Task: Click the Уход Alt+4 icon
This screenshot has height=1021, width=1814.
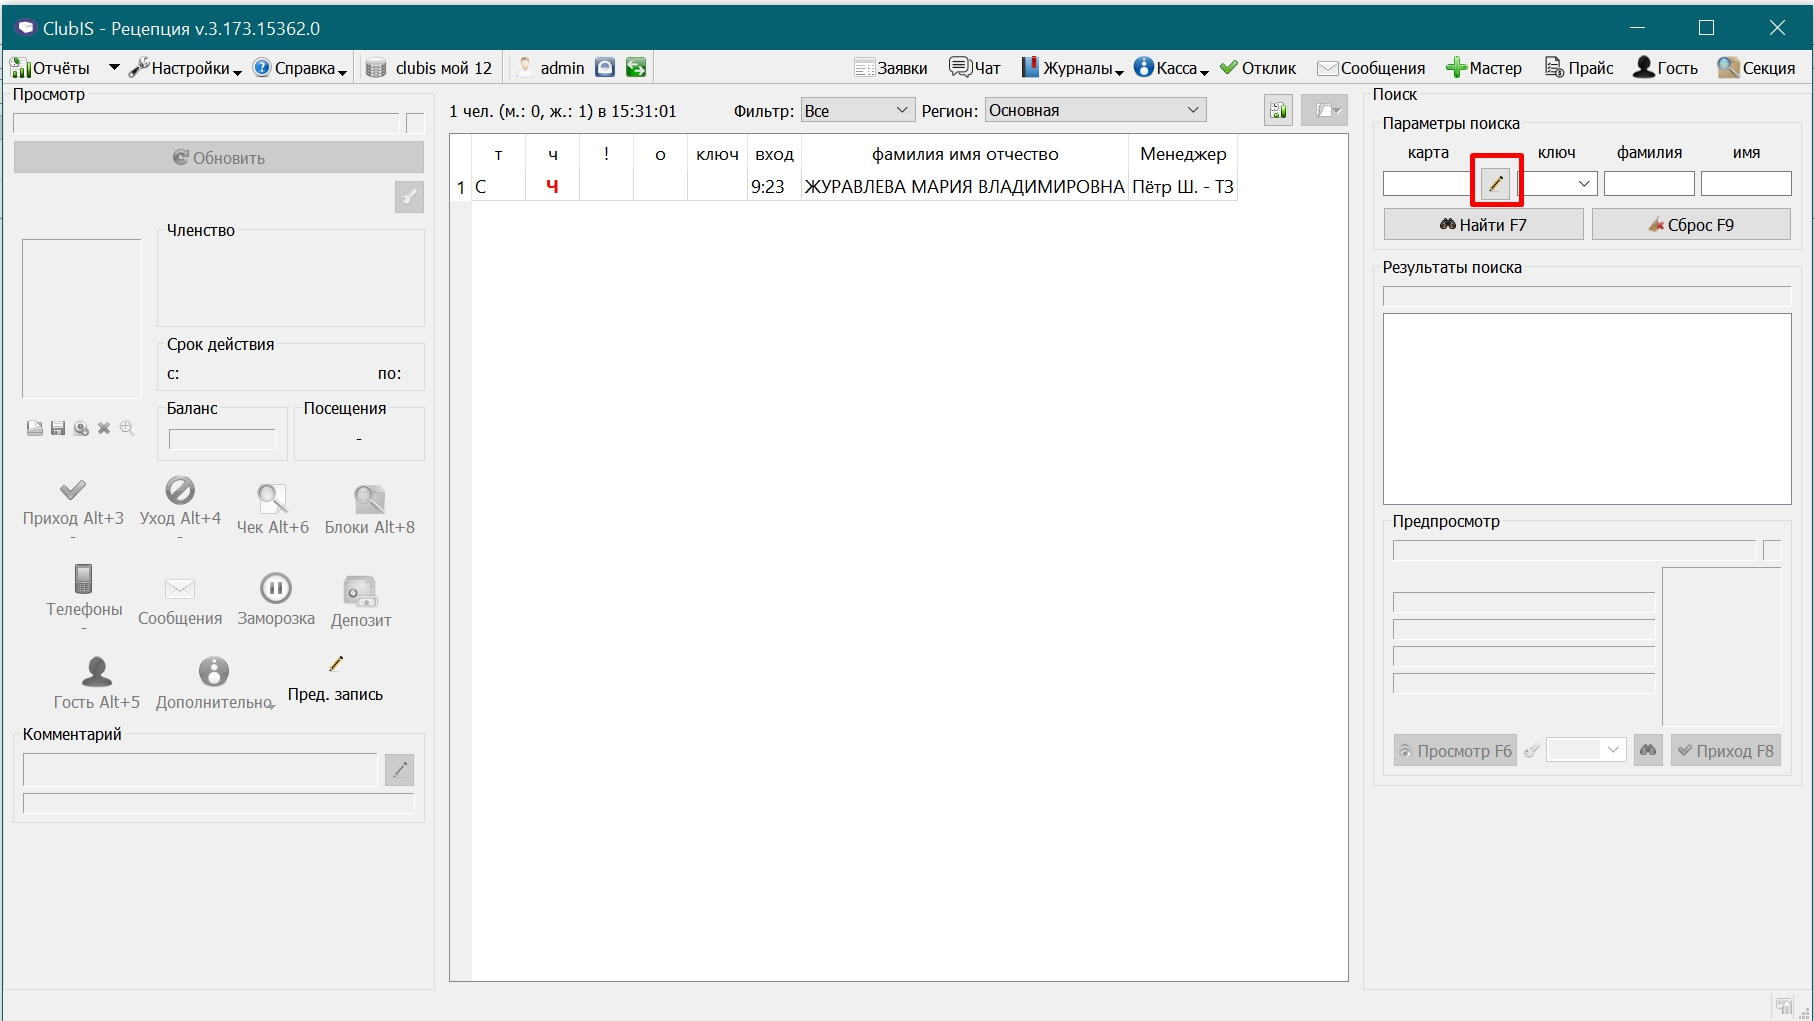Action: (x=180, y=490)
